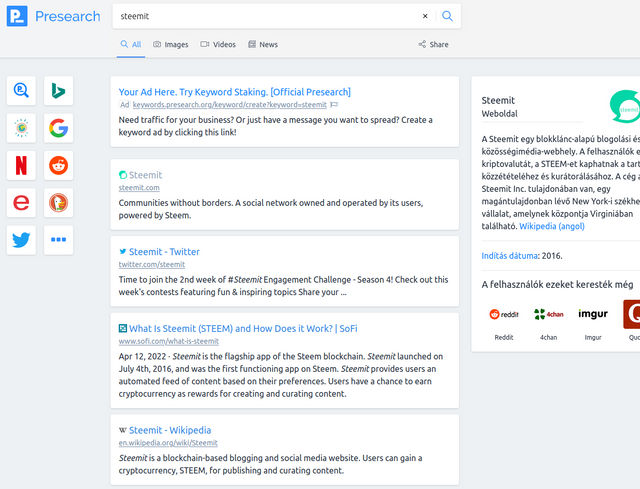Viewport: 640px width, 489px height.
Task: Open the Steemit - Wikipedia result
Action: coord(170,430)
